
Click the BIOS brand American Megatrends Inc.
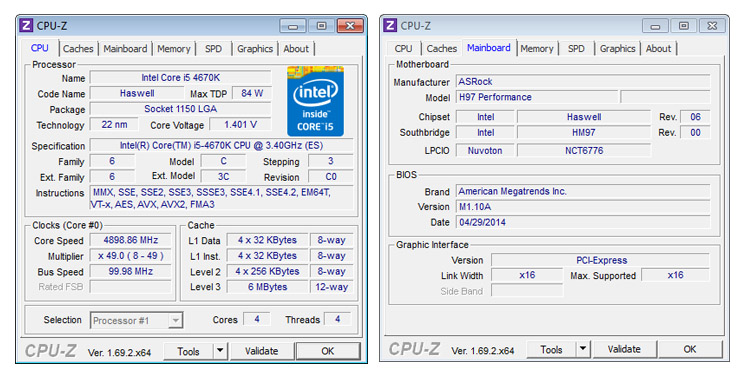click(583, 191)
